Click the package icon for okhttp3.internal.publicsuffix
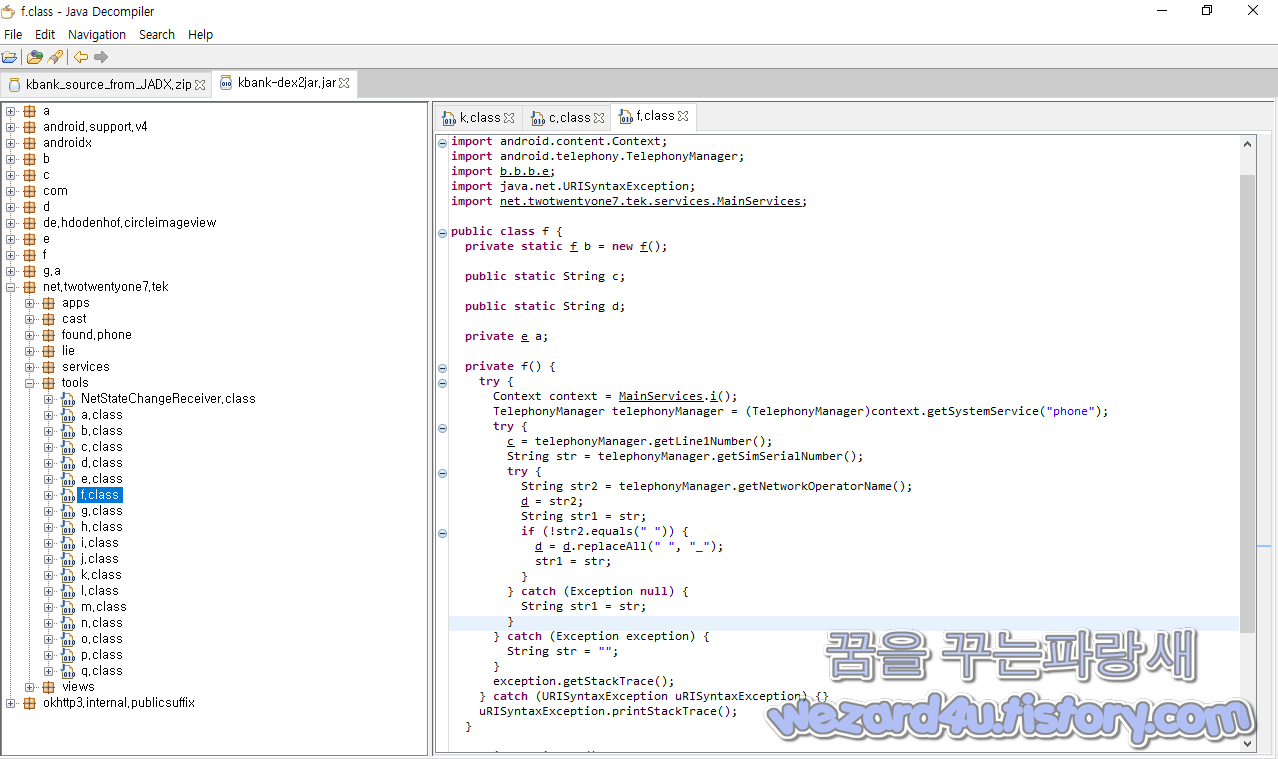 point(29,703)
